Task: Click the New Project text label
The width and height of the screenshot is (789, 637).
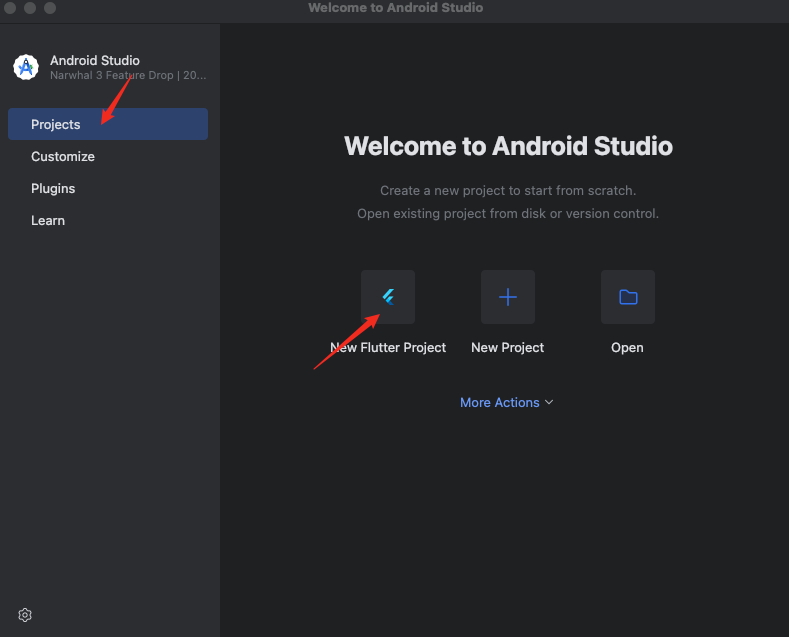Action: 508,348
